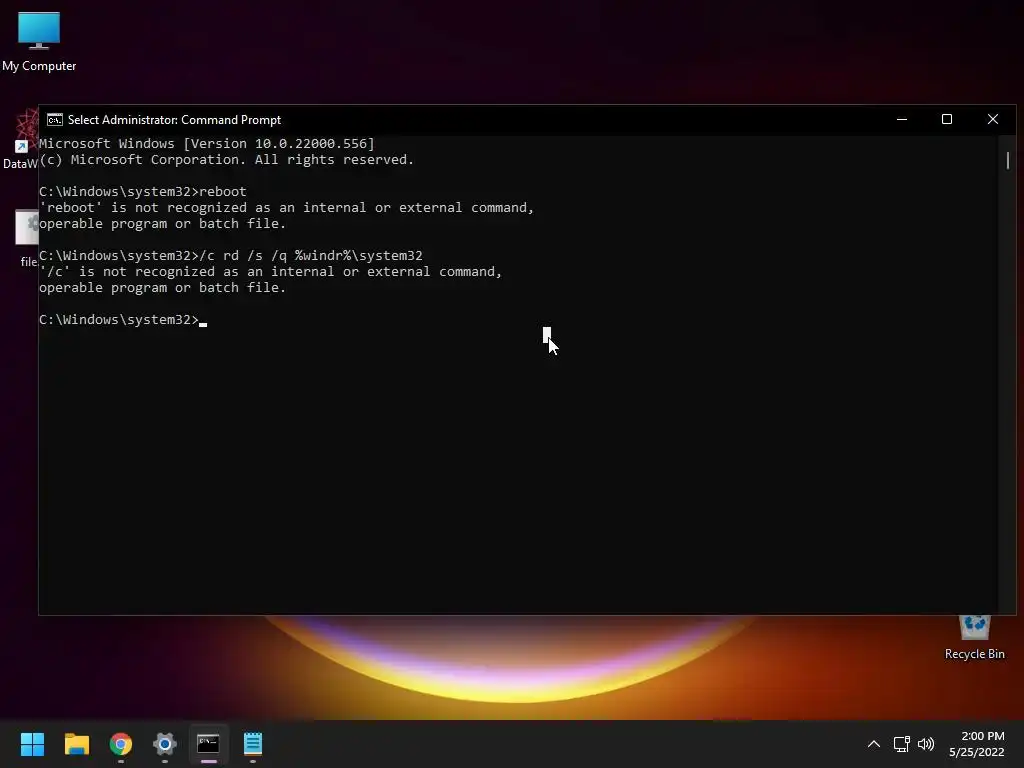Click the Microsoft Corporation copyright line
This screenshot has height=768, width=1024.
coord(226,160)
